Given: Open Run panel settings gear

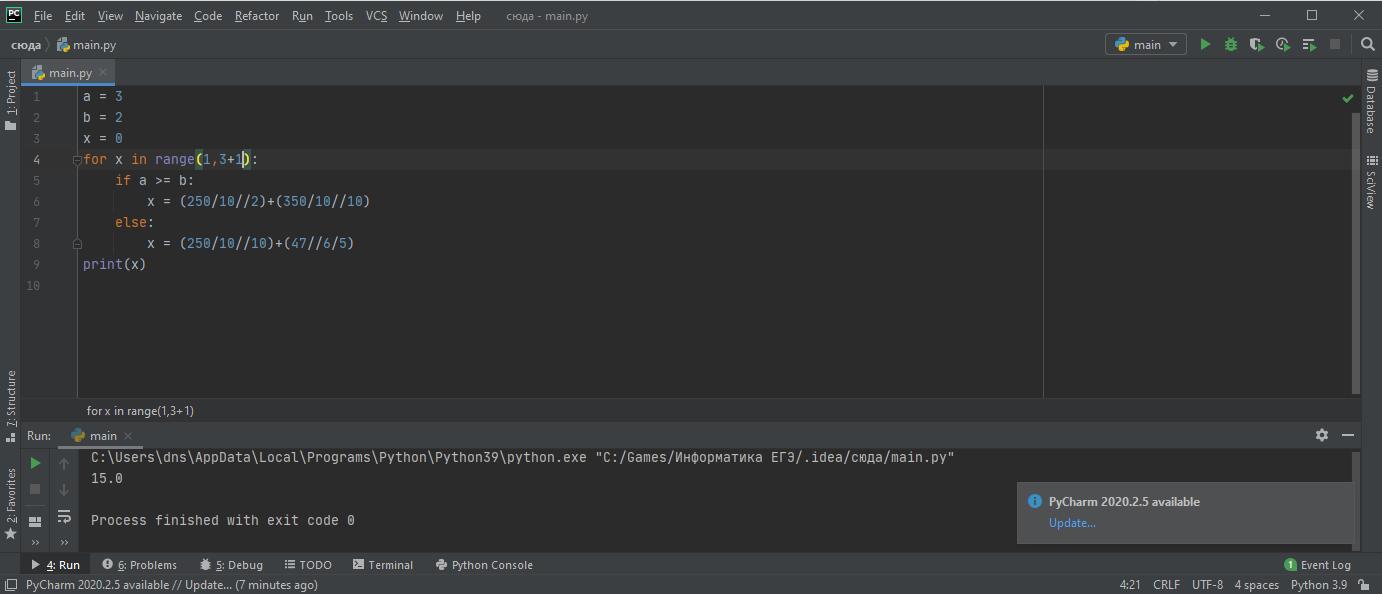Looking at the screenshot, I should (x=1322, y=435).
